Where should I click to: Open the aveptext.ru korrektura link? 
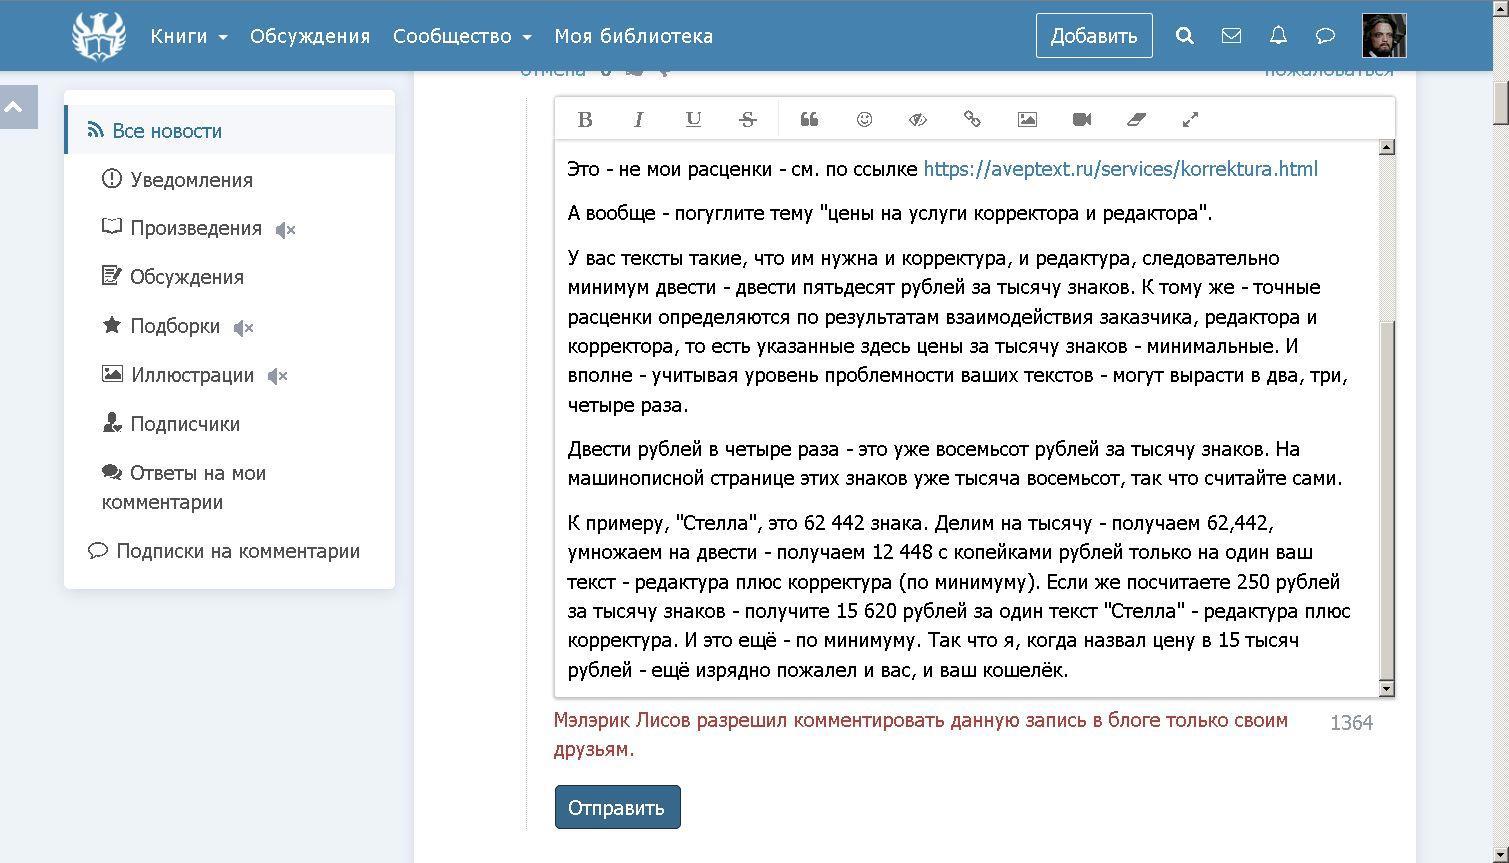1120,169
